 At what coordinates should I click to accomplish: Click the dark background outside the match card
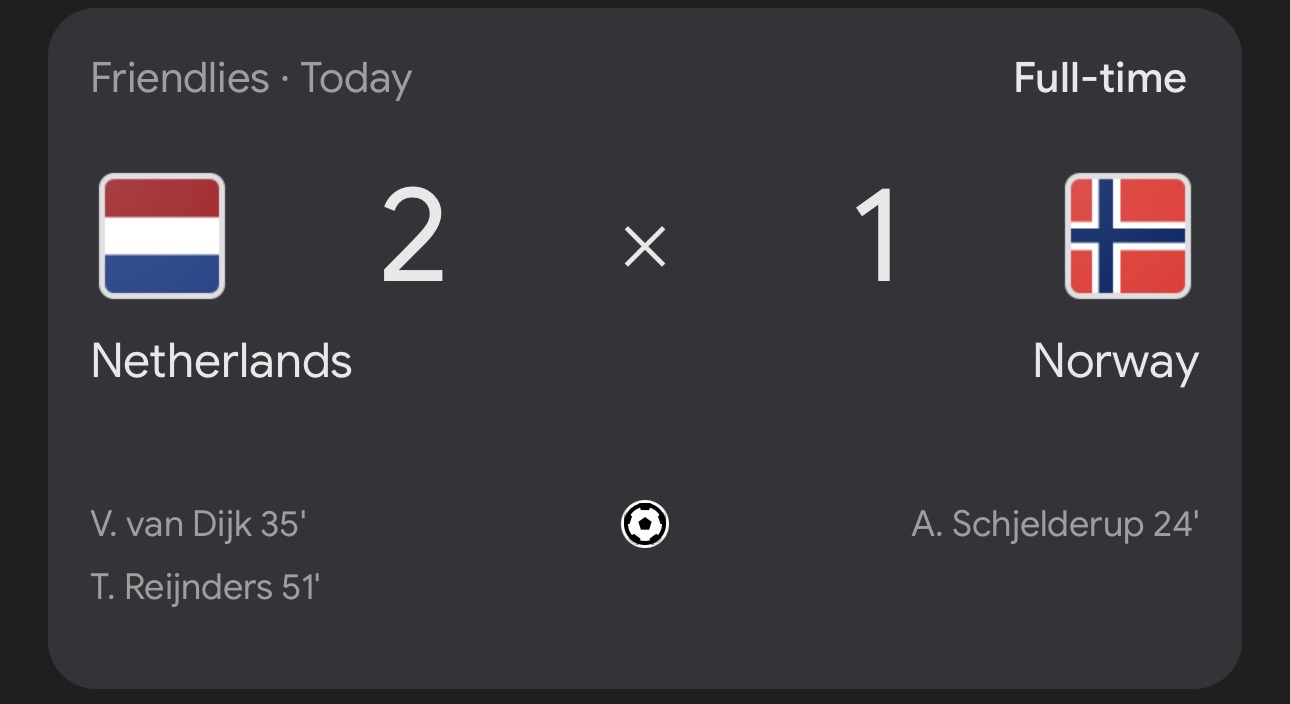[x=22, y=350]
